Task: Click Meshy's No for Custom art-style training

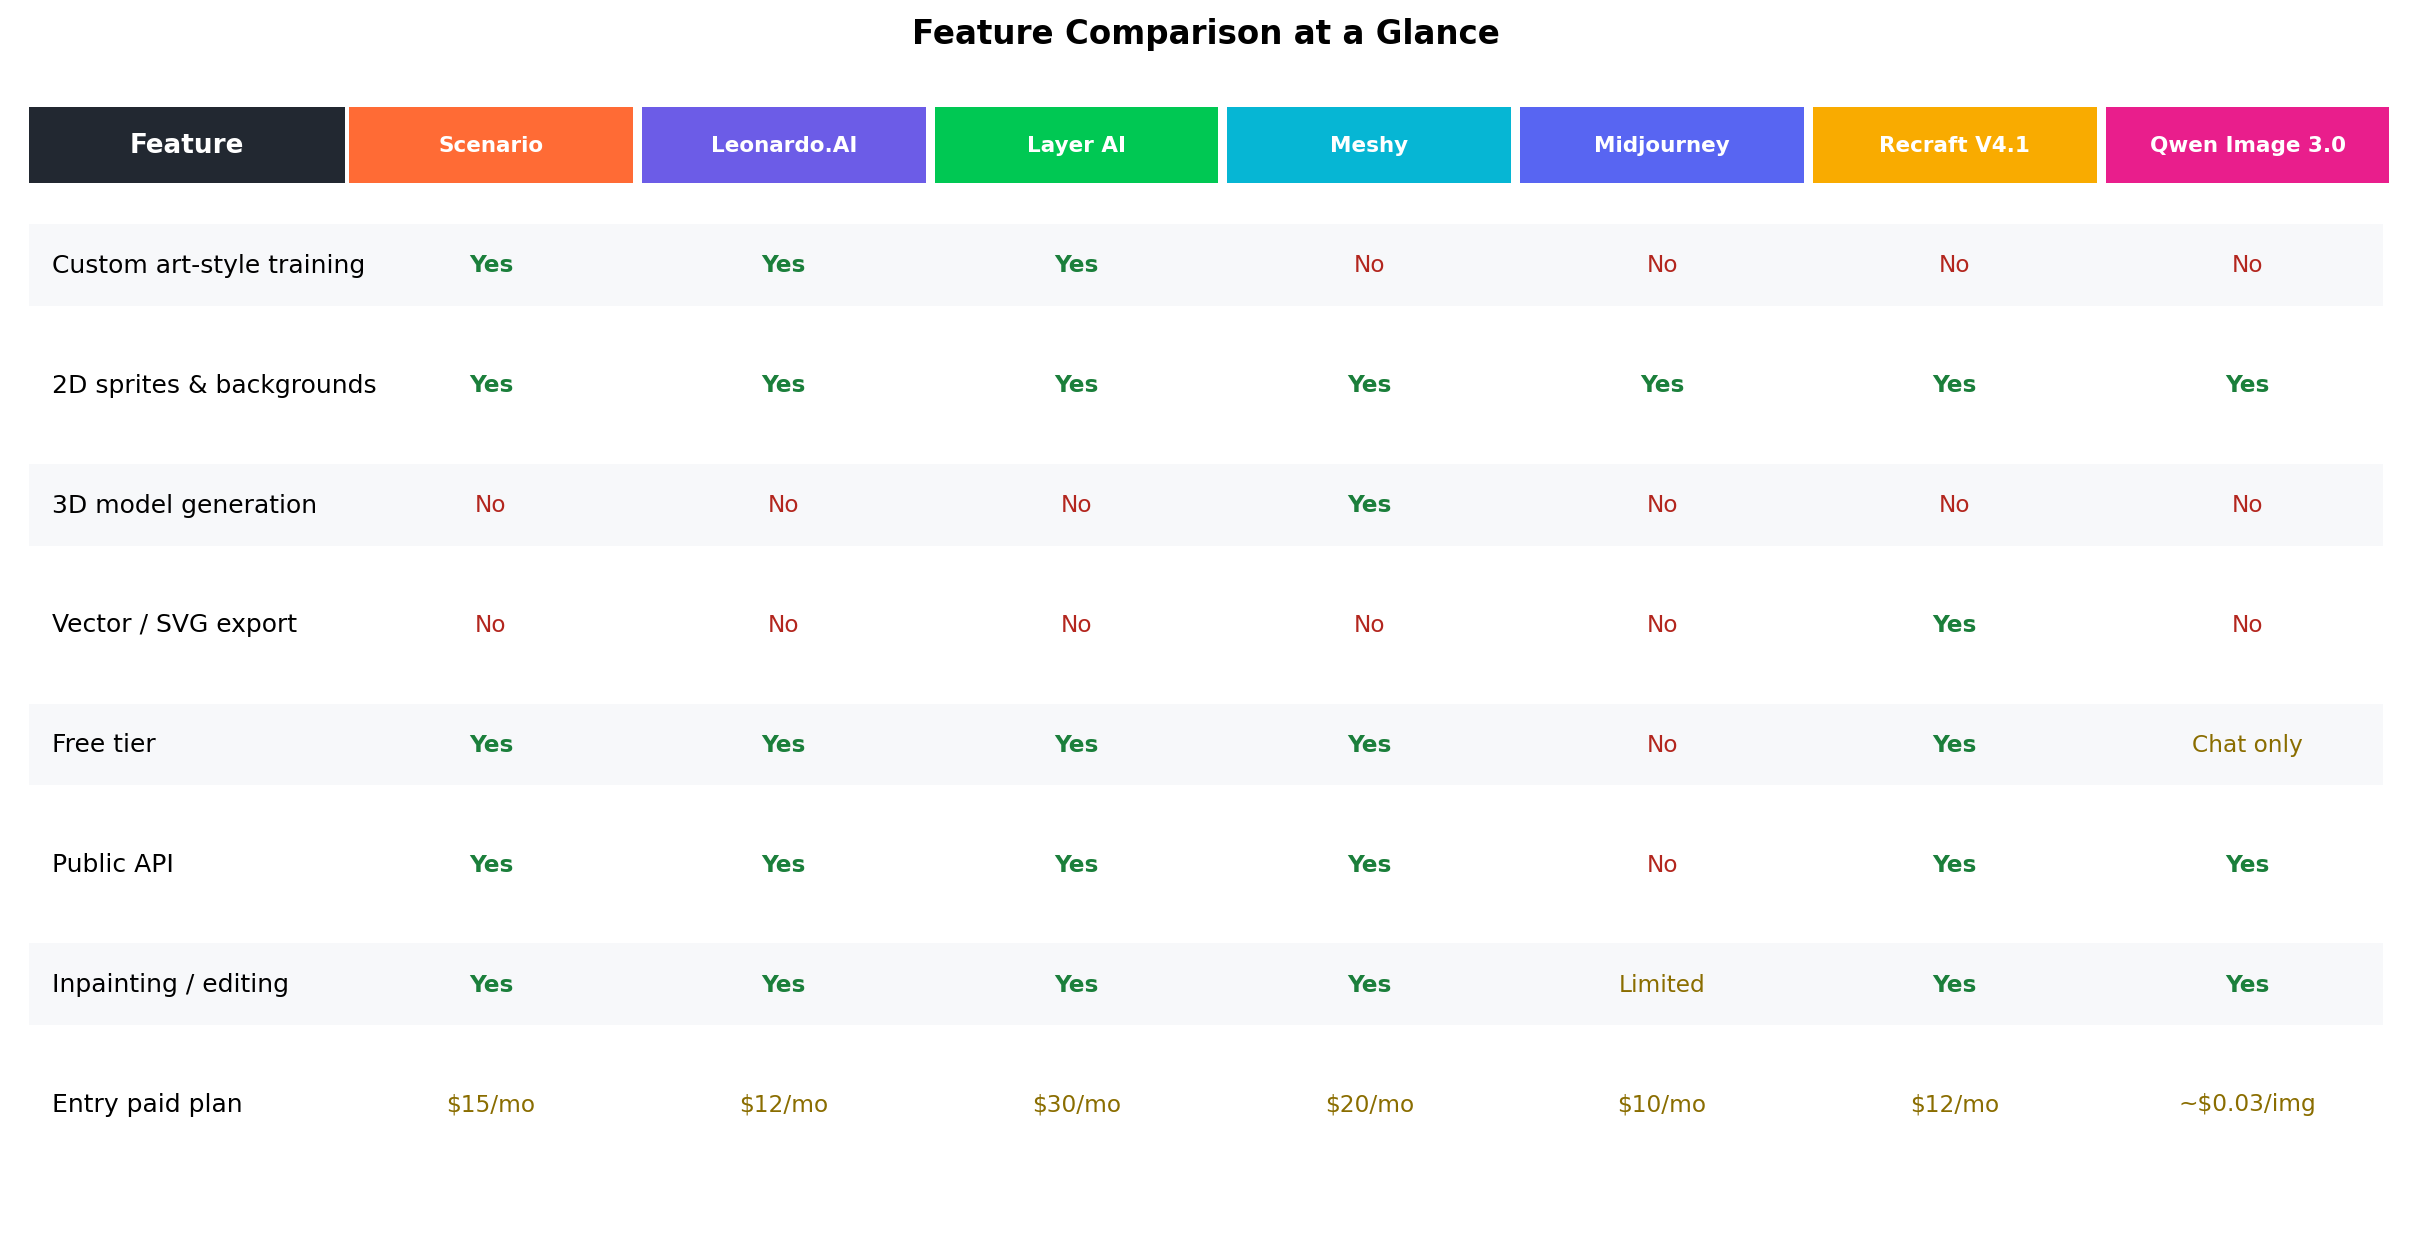Action: (x=1369, y=265)
